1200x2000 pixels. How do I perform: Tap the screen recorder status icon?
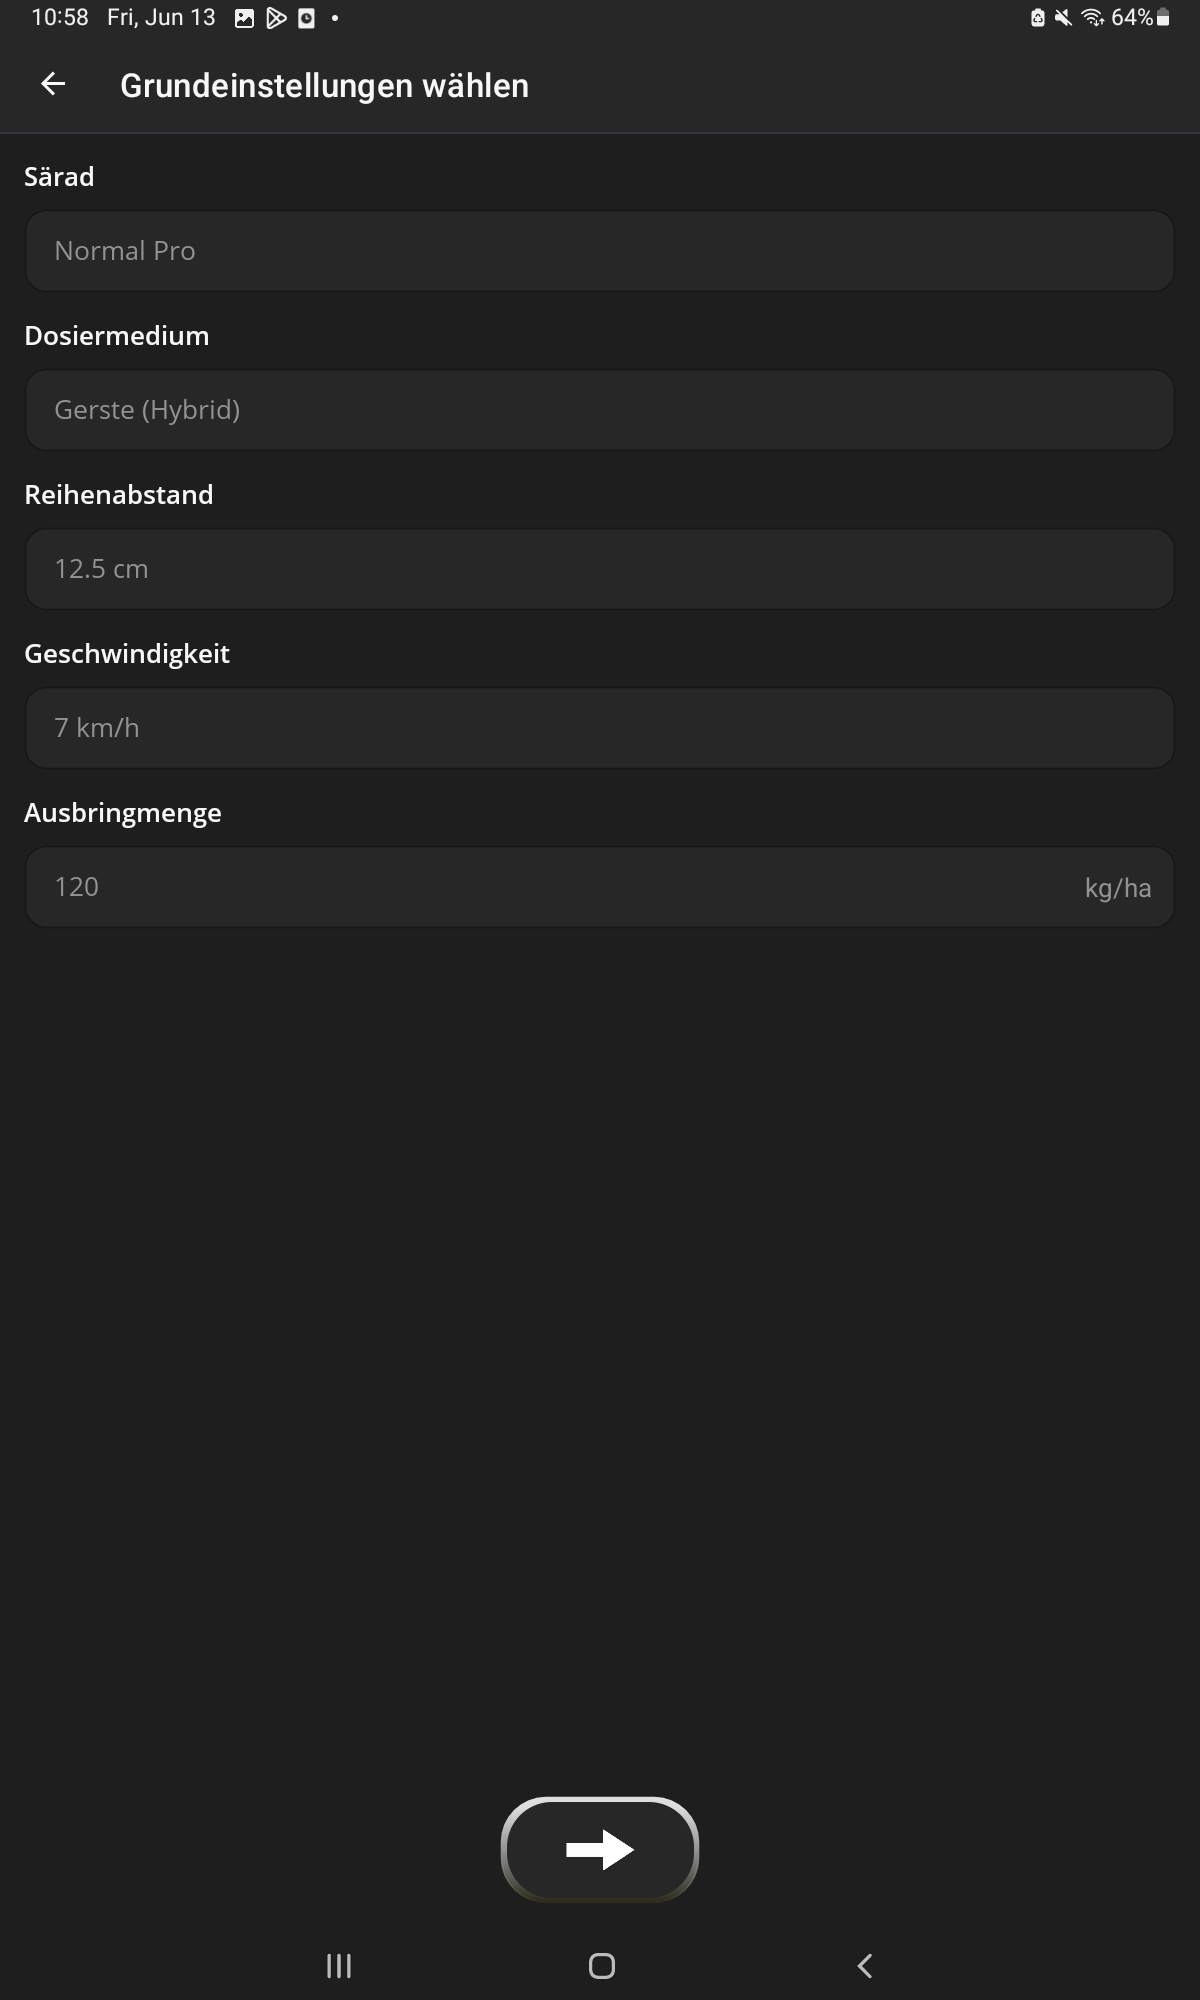click(x=307, y=18)
